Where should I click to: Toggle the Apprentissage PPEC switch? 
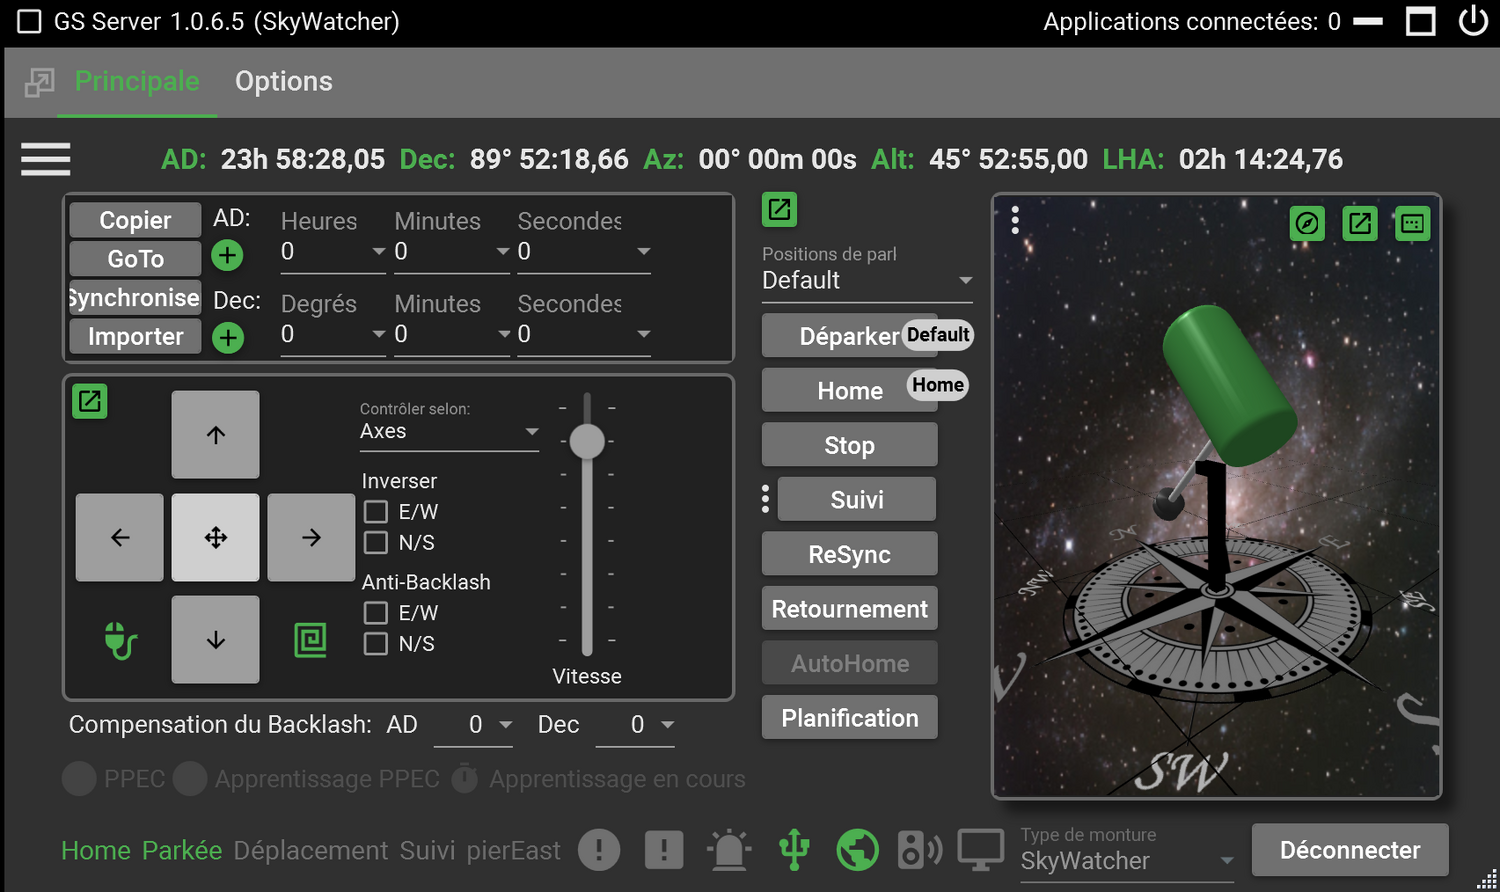pos(190,779)
